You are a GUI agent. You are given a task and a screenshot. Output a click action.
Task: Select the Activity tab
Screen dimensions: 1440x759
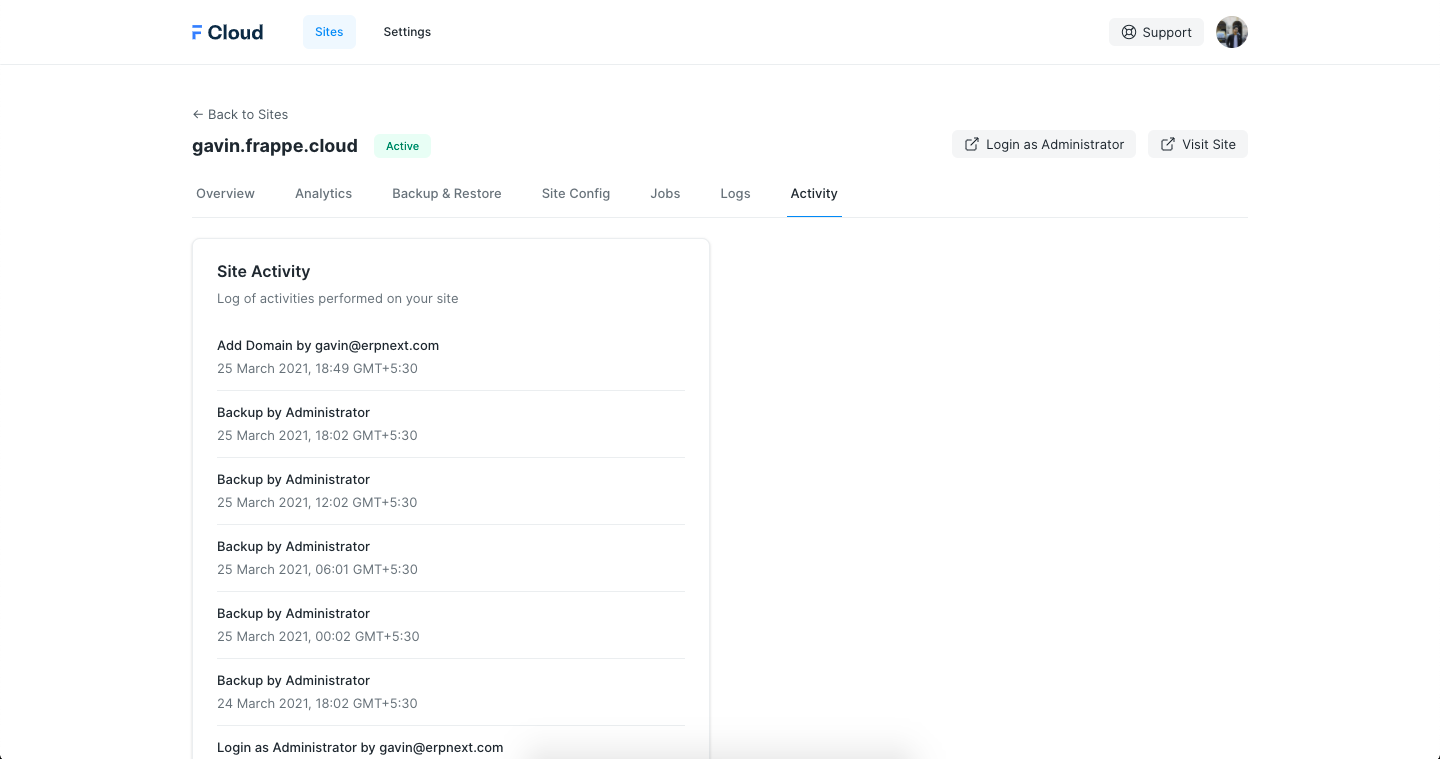(814, 193)
